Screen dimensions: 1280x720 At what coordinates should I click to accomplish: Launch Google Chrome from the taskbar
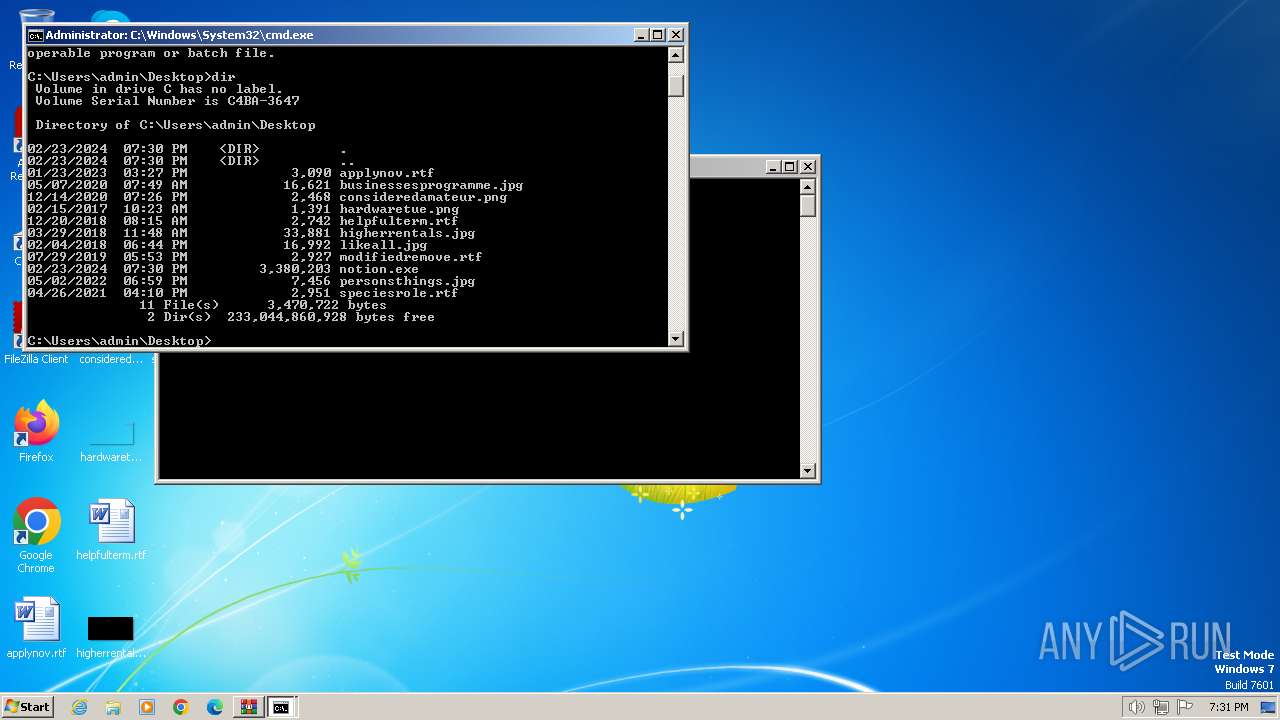coord(181,707)
